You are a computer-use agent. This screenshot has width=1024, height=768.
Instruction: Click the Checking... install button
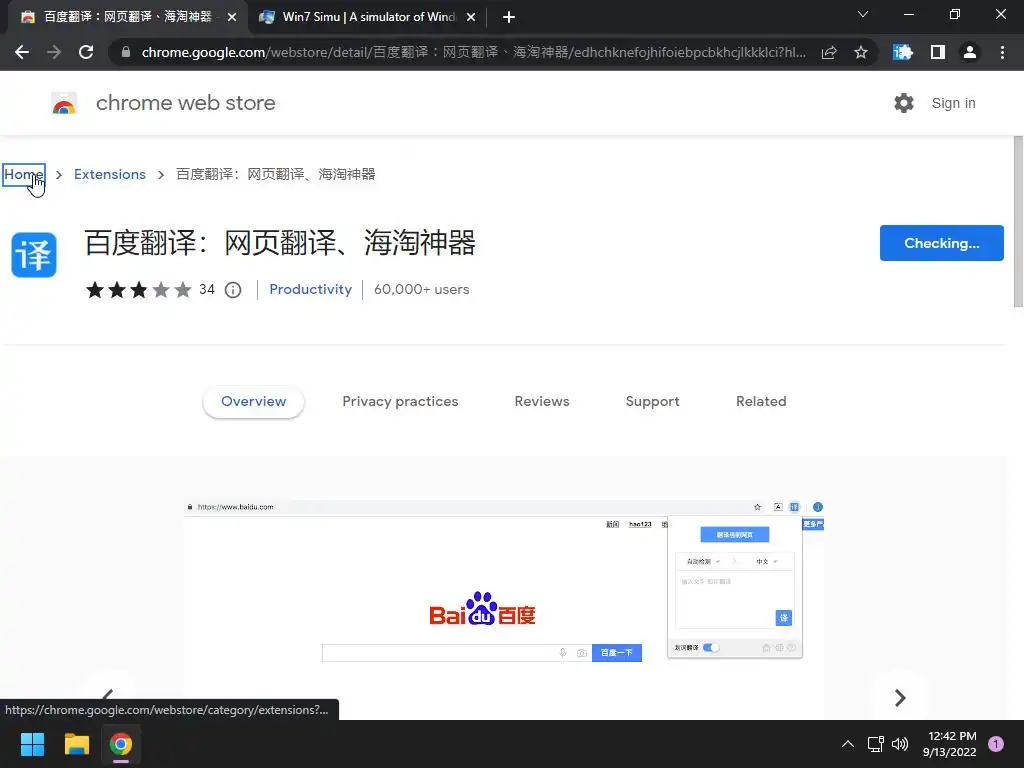(941, 243)
